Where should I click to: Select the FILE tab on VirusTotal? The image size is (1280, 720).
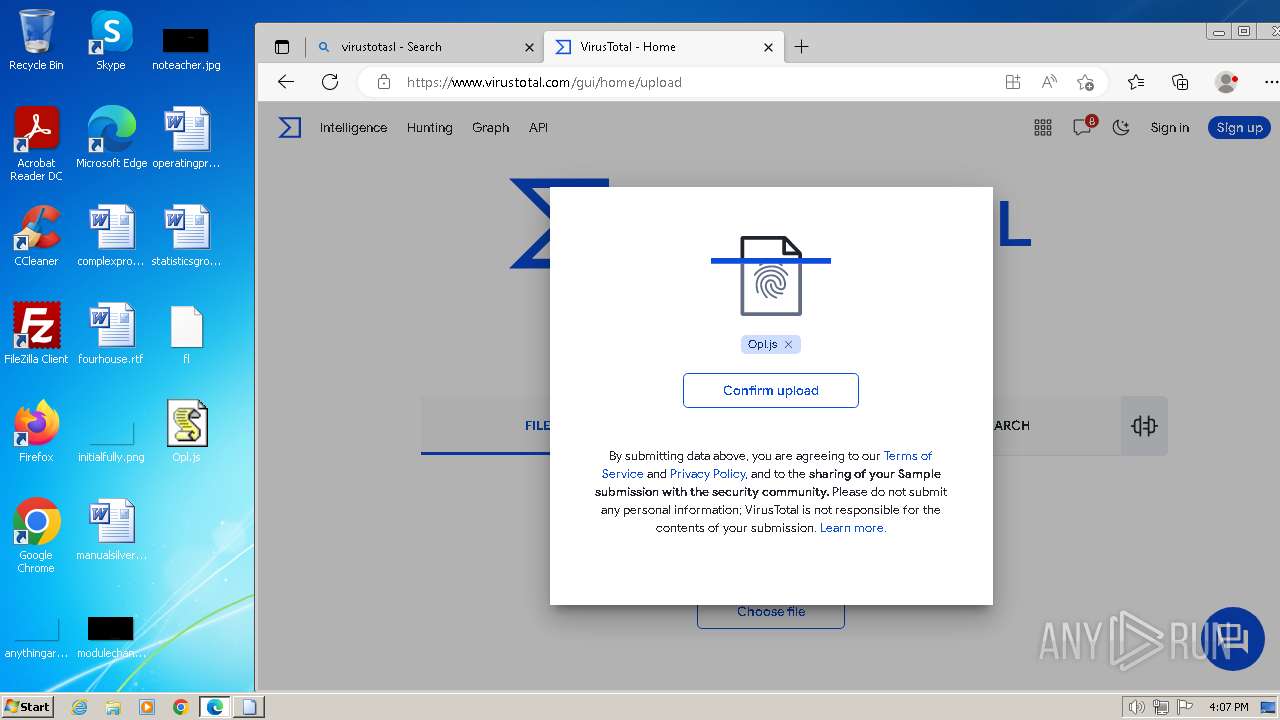click(537, 425)
